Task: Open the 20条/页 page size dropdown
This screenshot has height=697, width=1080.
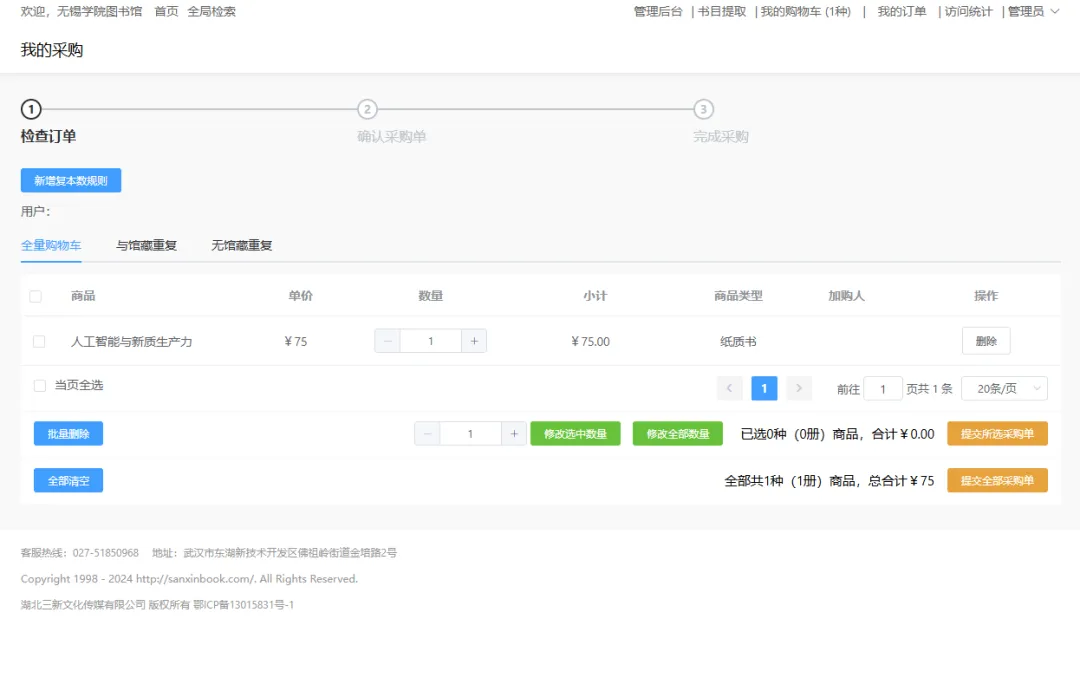Action: coord(1003,389)
